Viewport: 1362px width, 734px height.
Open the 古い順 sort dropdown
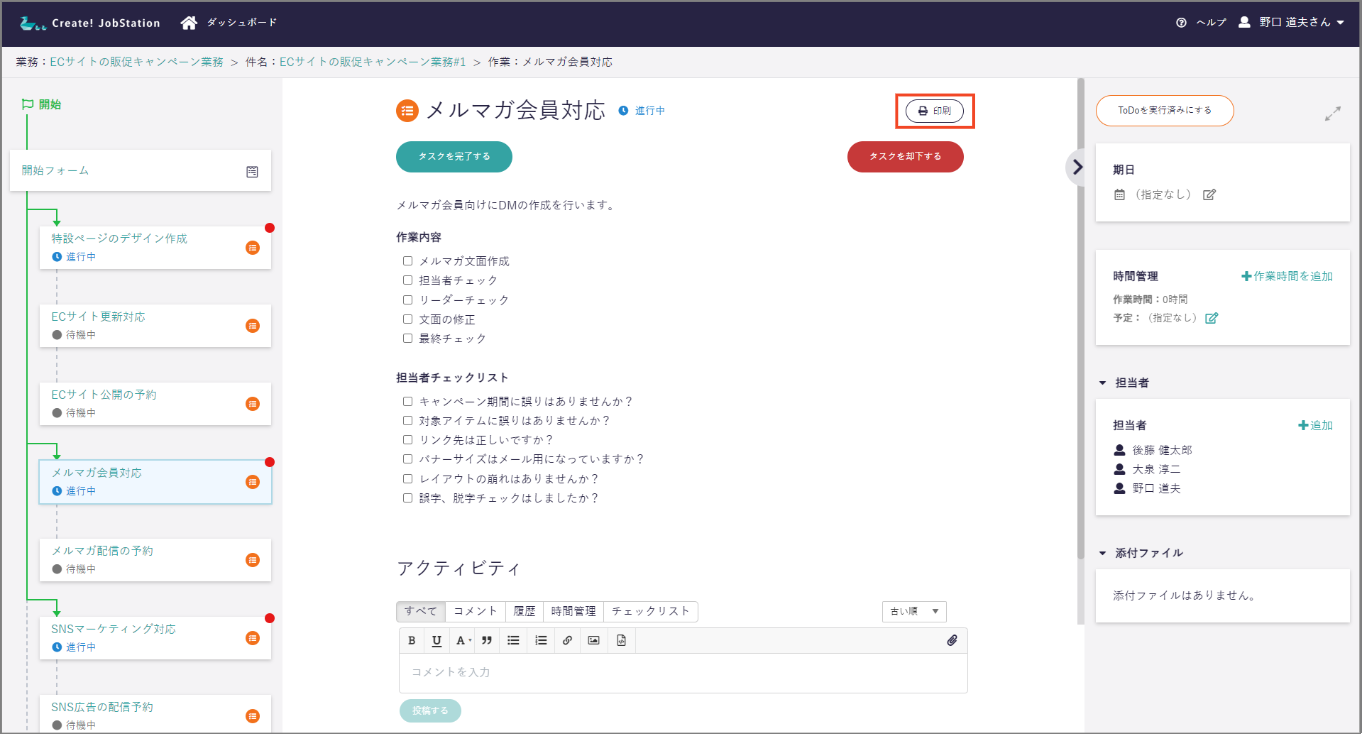[x=914, y=611]
